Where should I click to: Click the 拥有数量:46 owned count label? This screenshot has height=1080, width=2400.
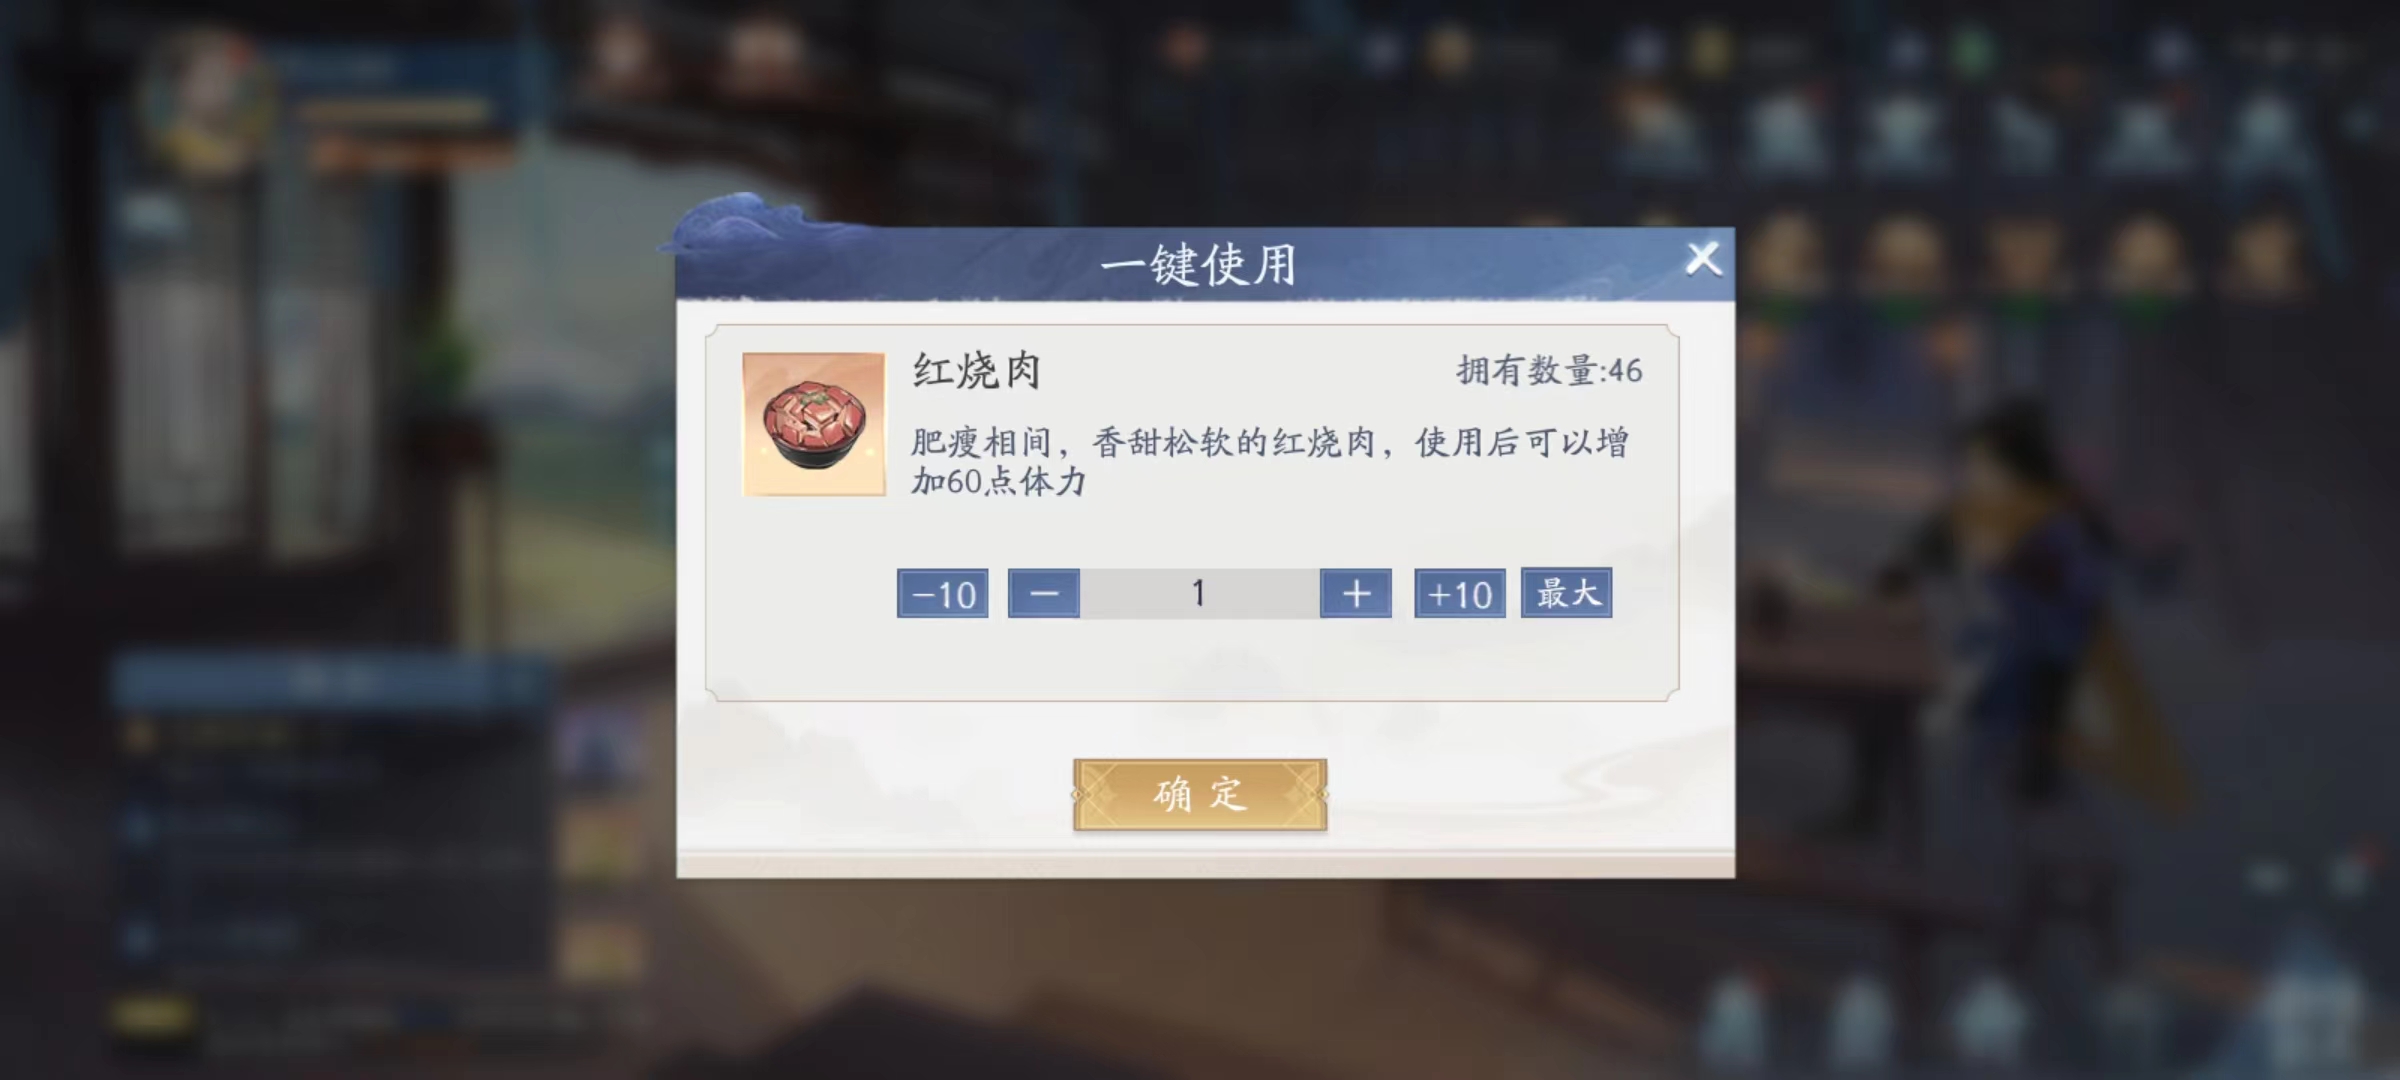(x=1549, y=371)
